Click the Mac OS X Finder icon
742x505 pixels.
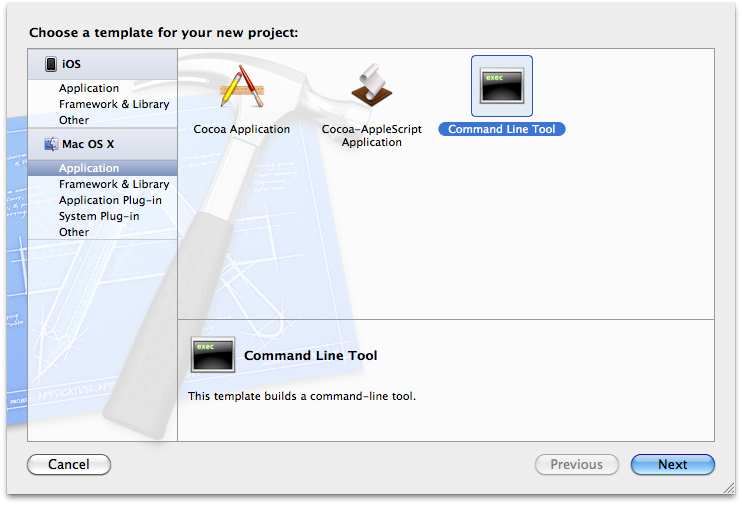pyautogui.click(x=51, y=144)
